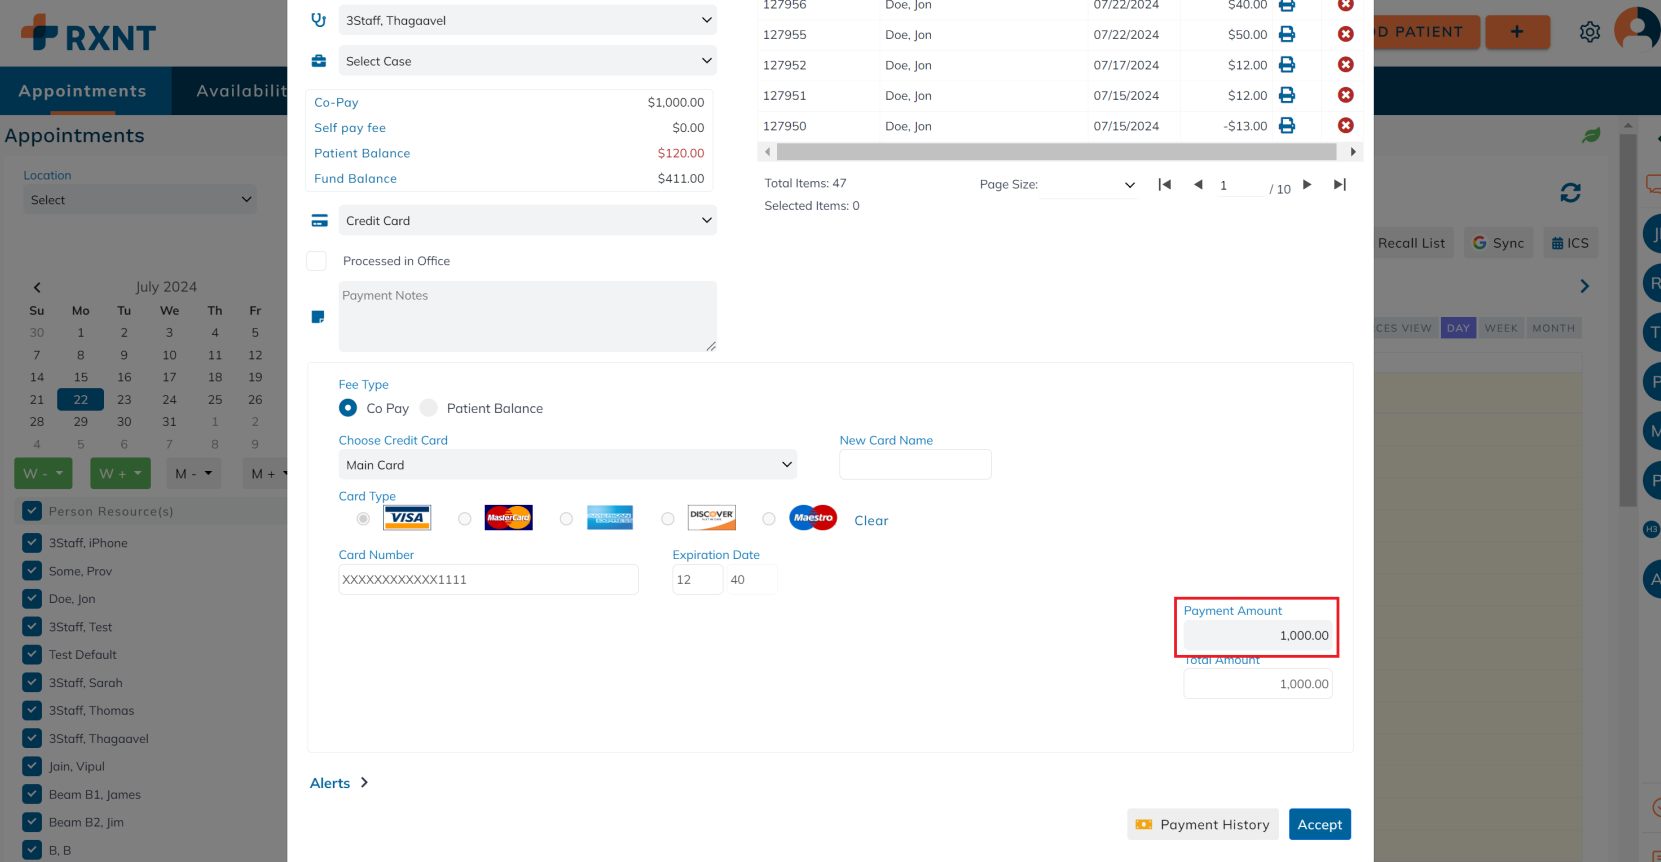Switch to WEEK calendar view
The width and height of the screenshot is (1661, 862).
tap(1500, 328)
